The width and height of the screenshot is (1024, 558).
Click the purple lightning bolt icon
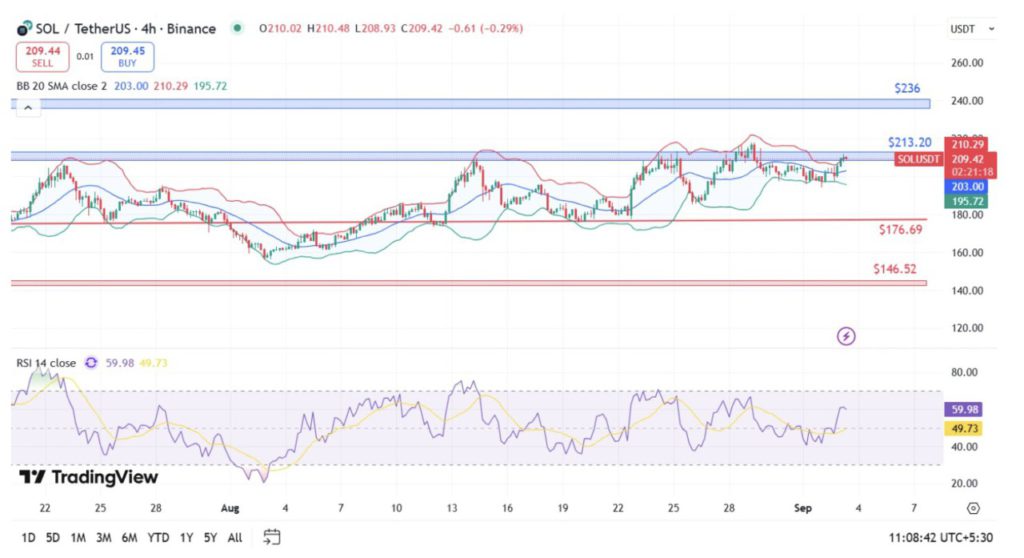[846, 336]
